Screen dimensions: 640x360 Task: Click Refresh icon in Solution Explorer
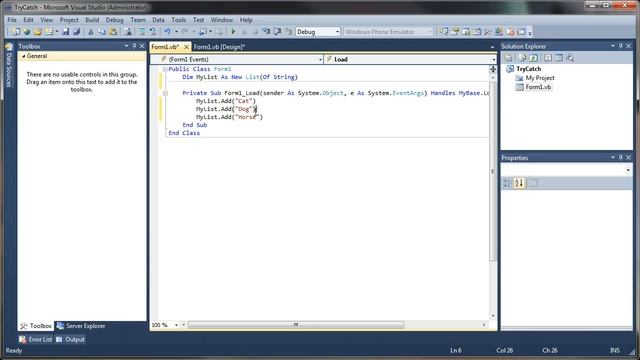tap(533, 58)
